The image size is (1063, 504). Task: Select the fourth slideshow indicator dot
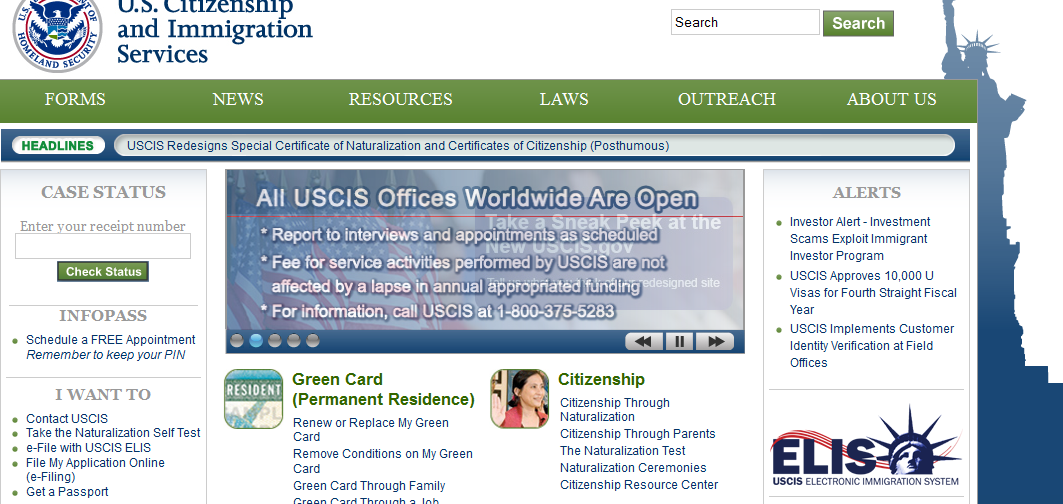click(294, 341)
